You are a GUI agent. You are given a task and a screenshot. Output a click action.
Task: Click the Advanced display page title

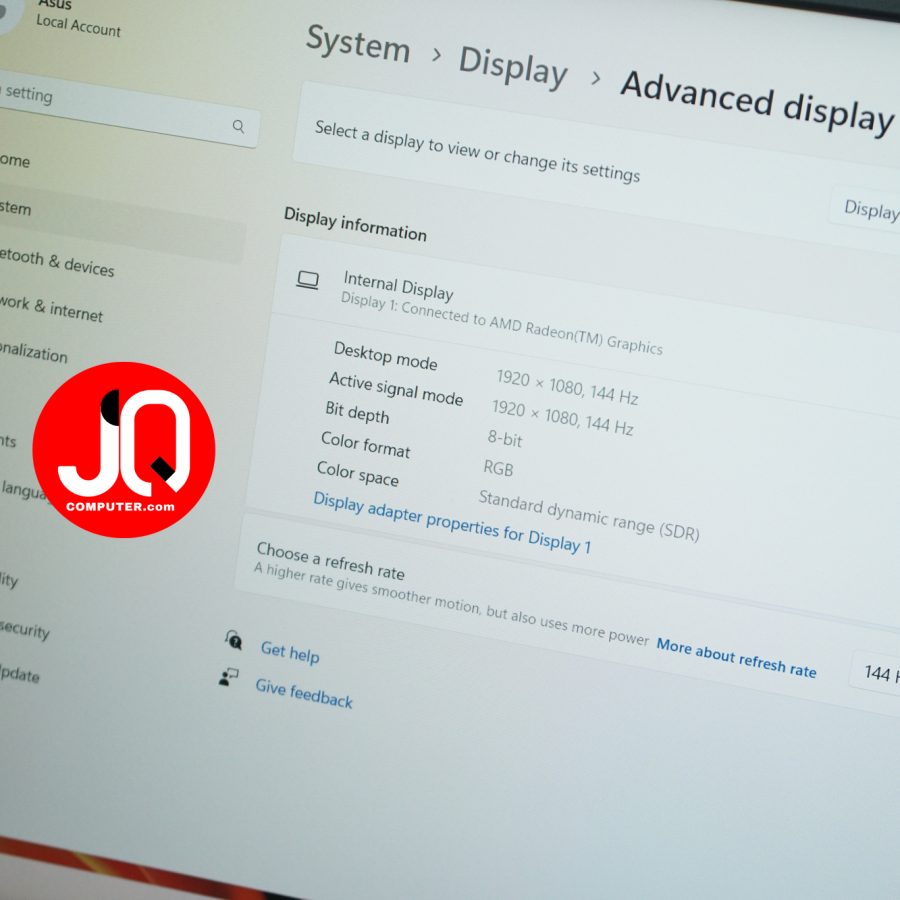point(758,102)
